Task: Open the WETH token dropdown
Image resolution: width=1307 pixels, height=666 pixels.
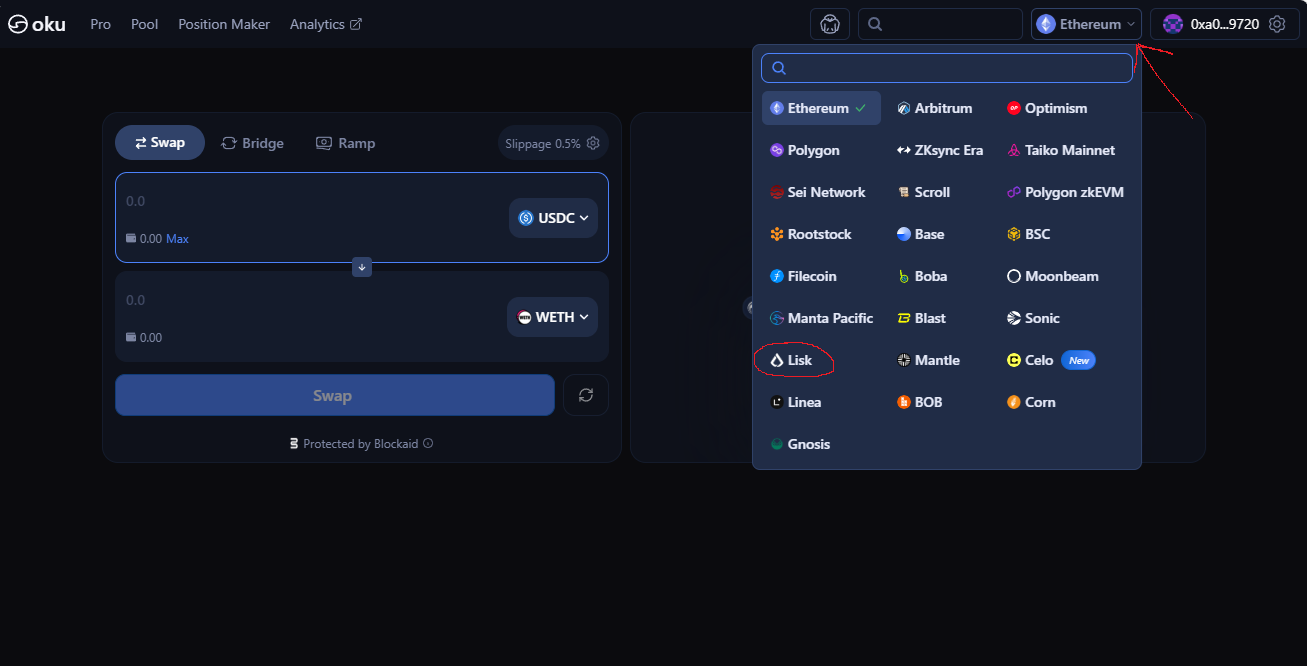Action: (552, 317)
